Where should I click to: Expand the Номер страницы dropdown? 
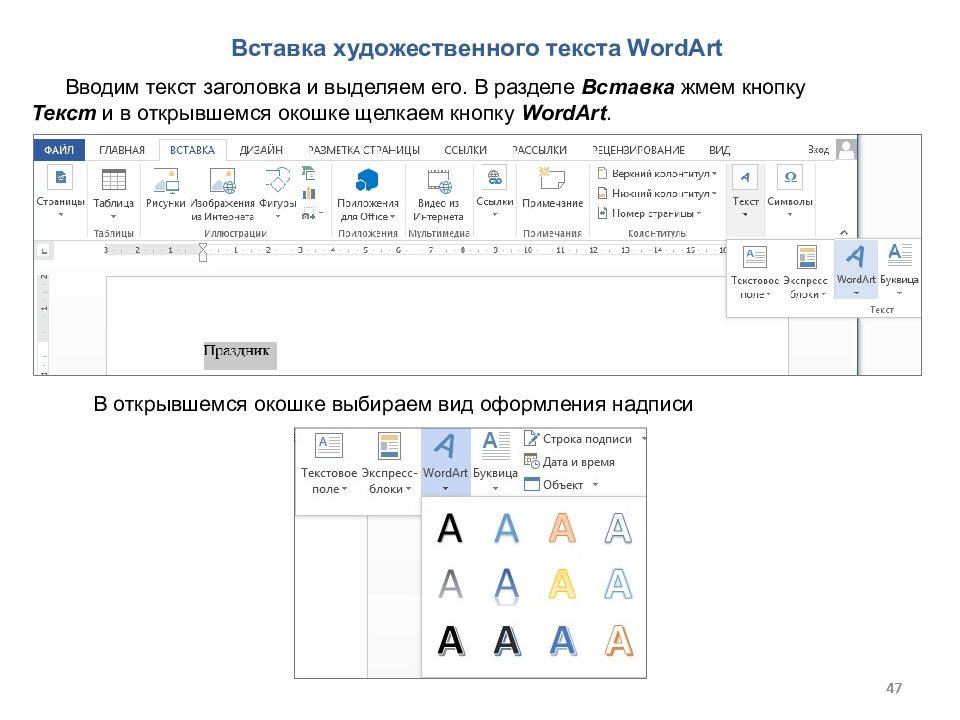click(x=650, y=213)
